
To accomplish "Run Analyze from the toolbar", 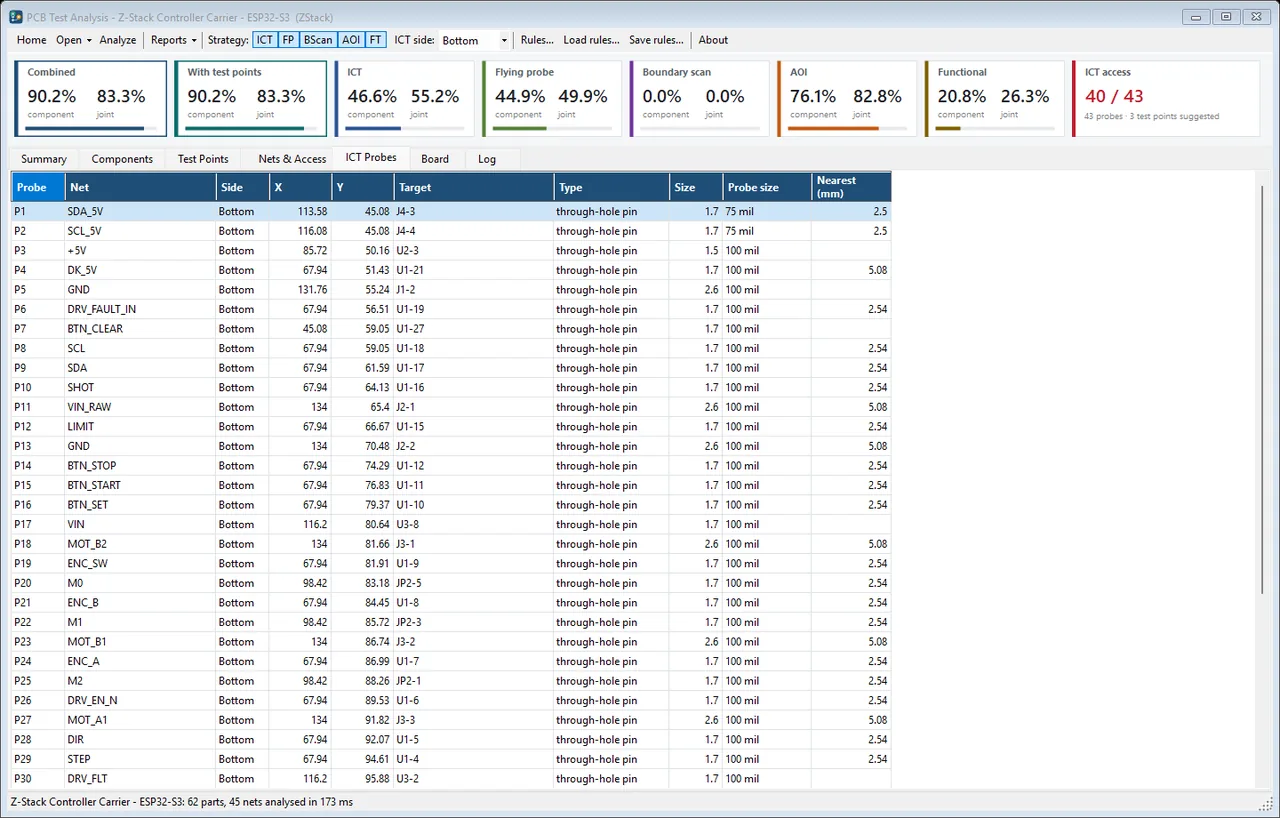I will (x=118, y=40).
